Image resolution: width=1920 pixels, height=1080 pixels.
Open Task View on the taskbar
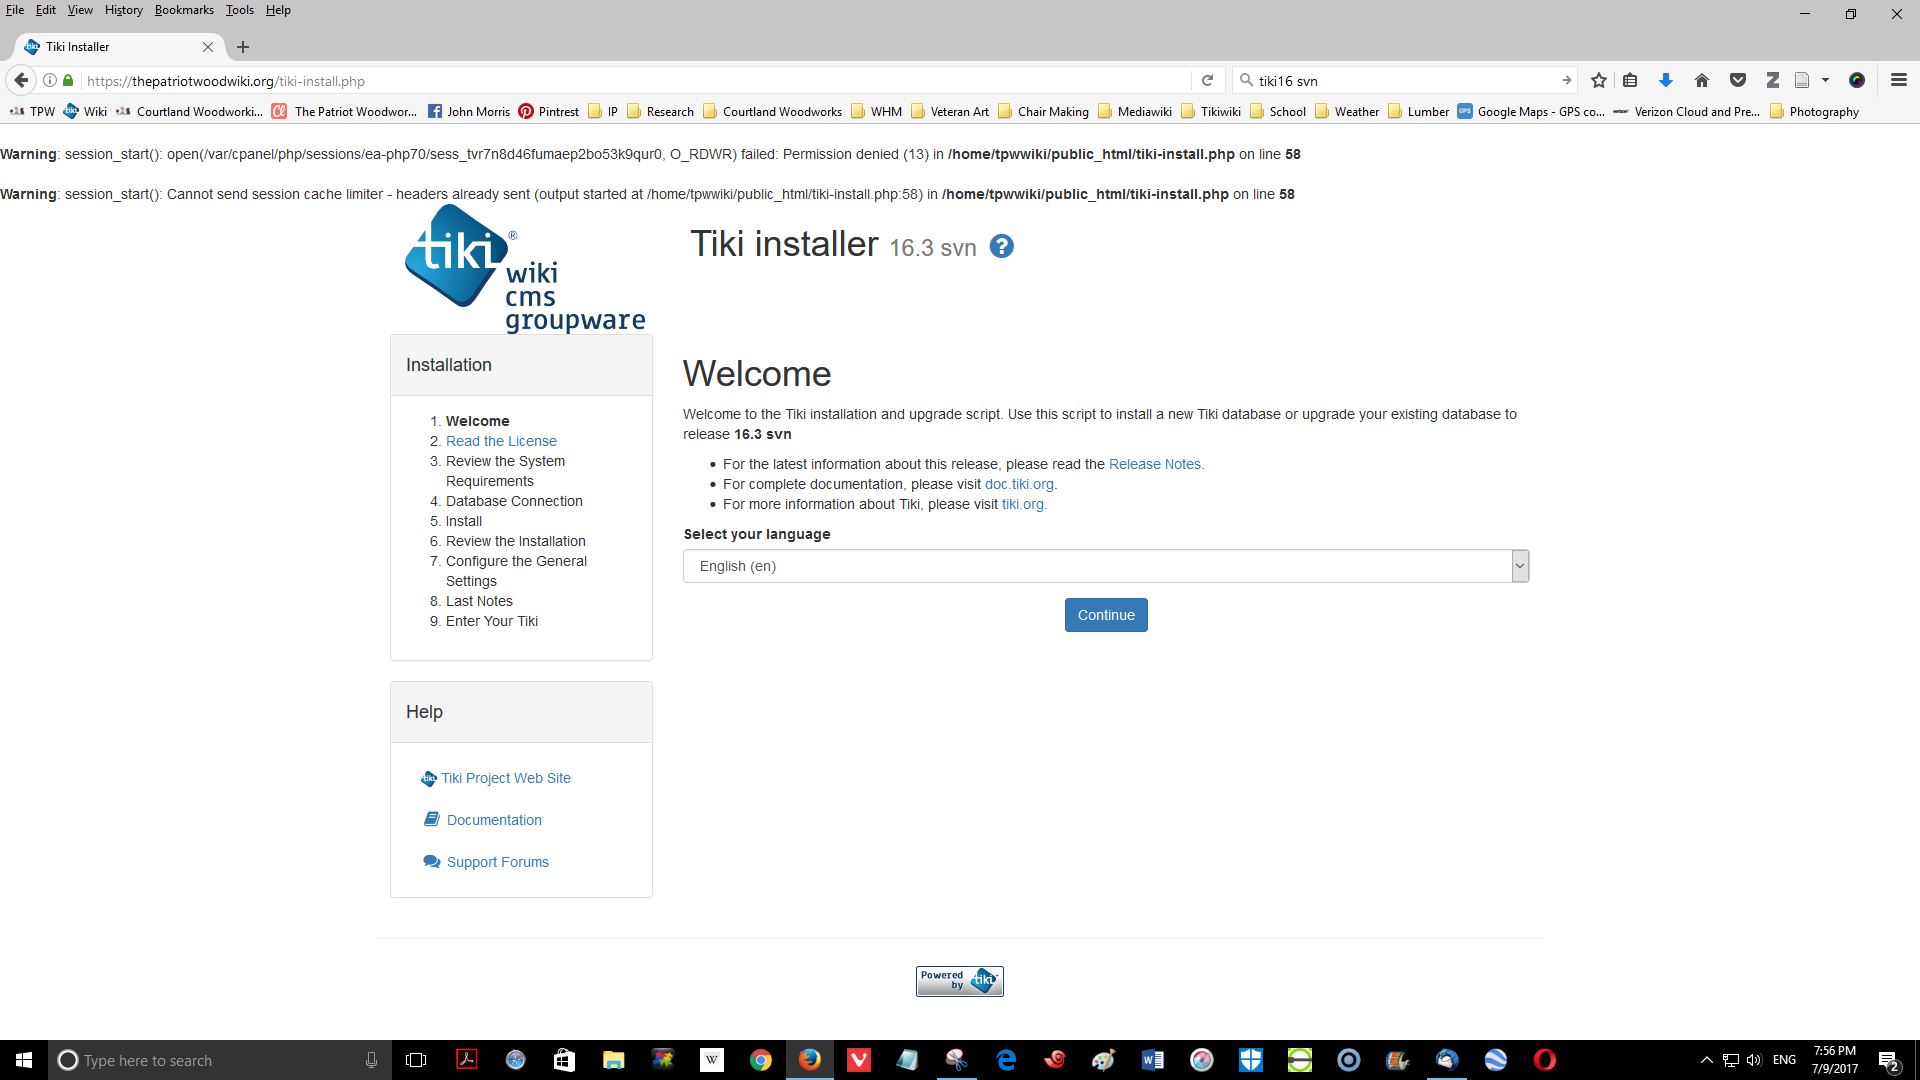(x=416, y=1060)
